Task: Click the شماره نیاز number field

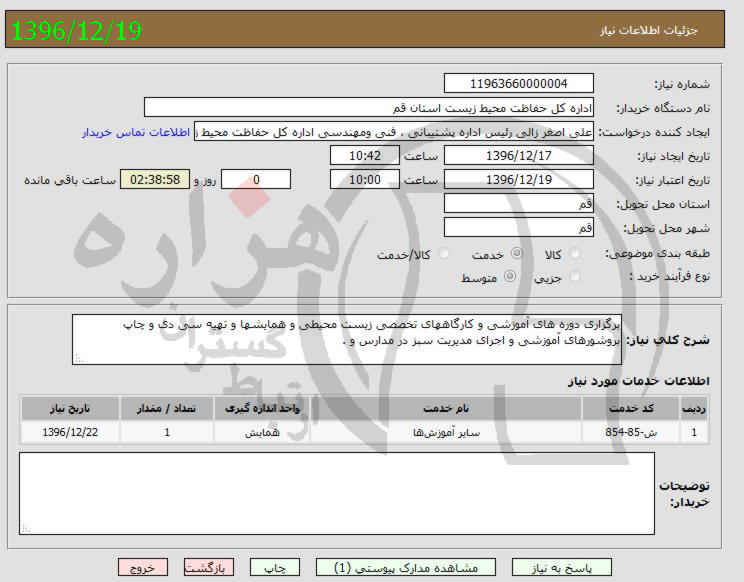Action: point(518,84)
